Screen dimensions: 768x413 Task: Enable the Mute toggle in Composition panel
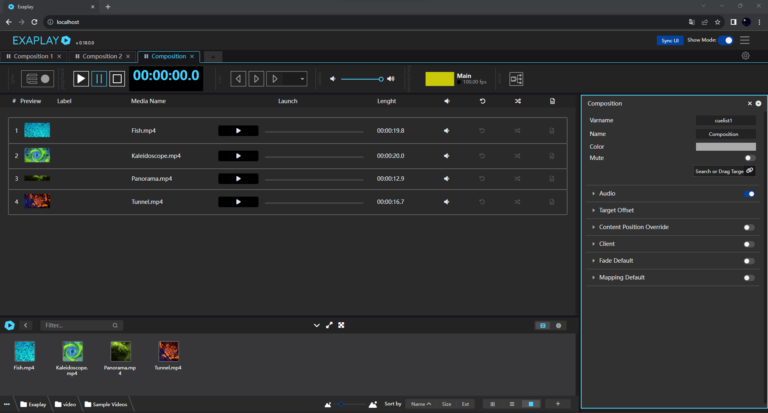point(748,158)
